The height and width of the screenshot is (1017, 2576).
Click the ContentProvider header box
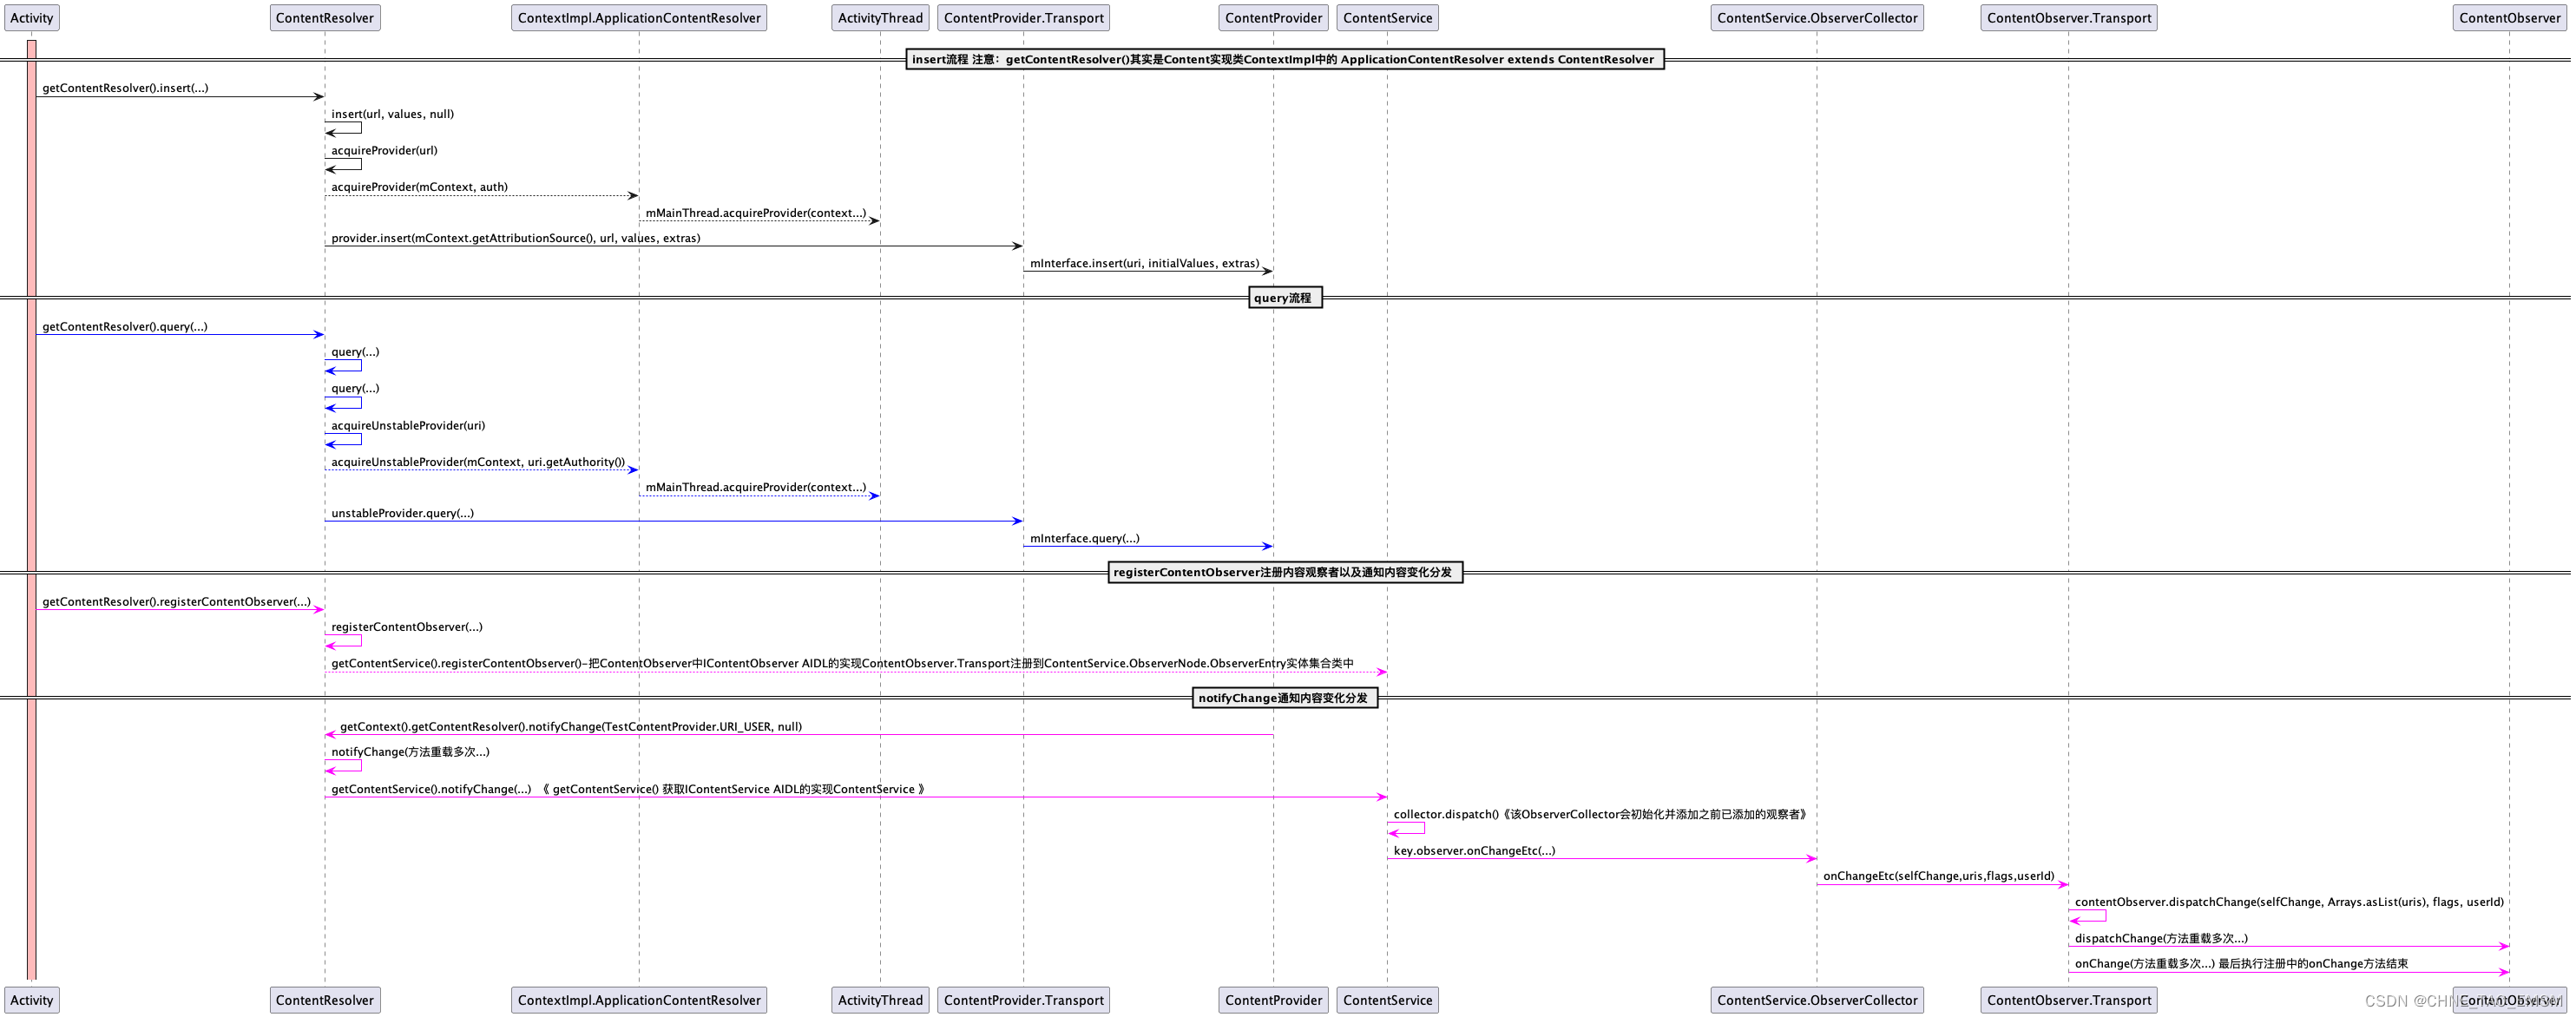tap(1273, 17)
